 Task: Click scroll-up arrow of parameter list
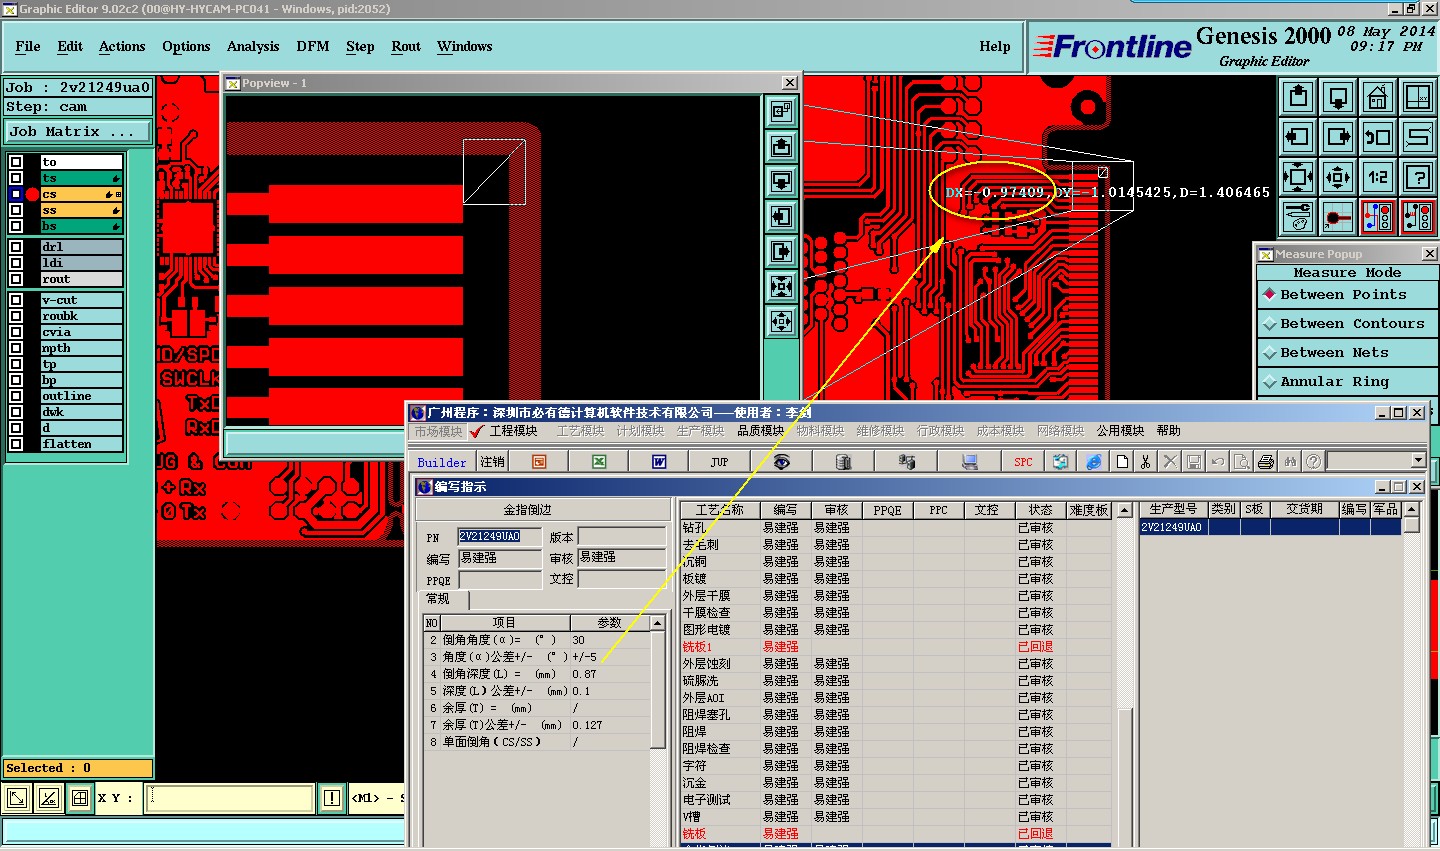pos(658,623)
